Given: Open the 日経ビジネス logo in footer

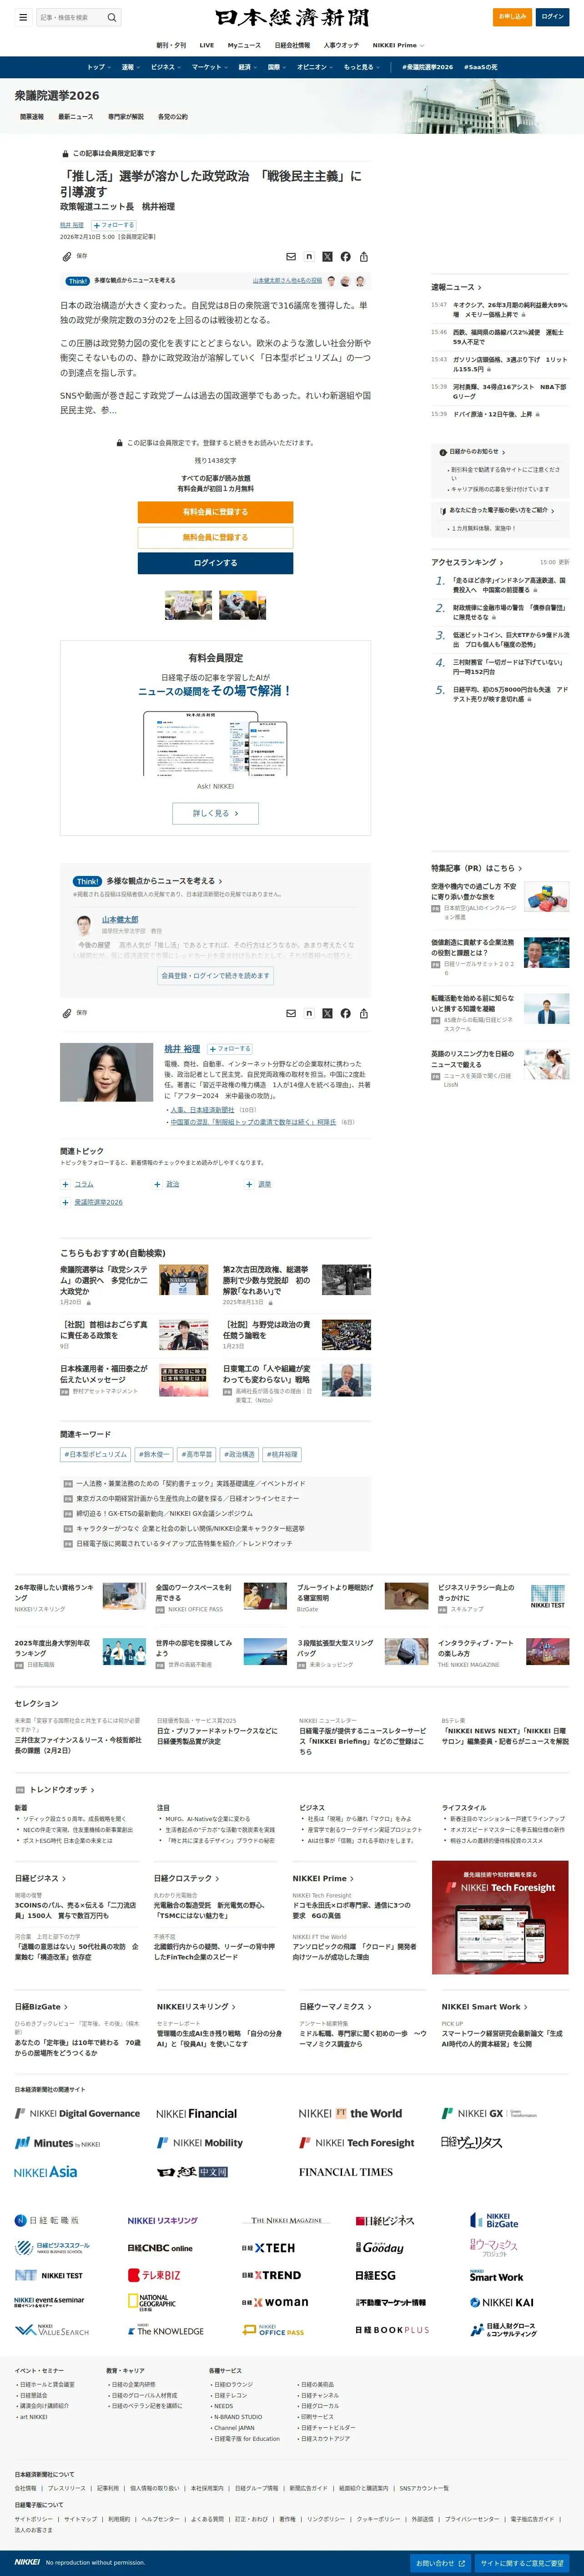Looking at the screenshot, I should (x=385, y=2220).
